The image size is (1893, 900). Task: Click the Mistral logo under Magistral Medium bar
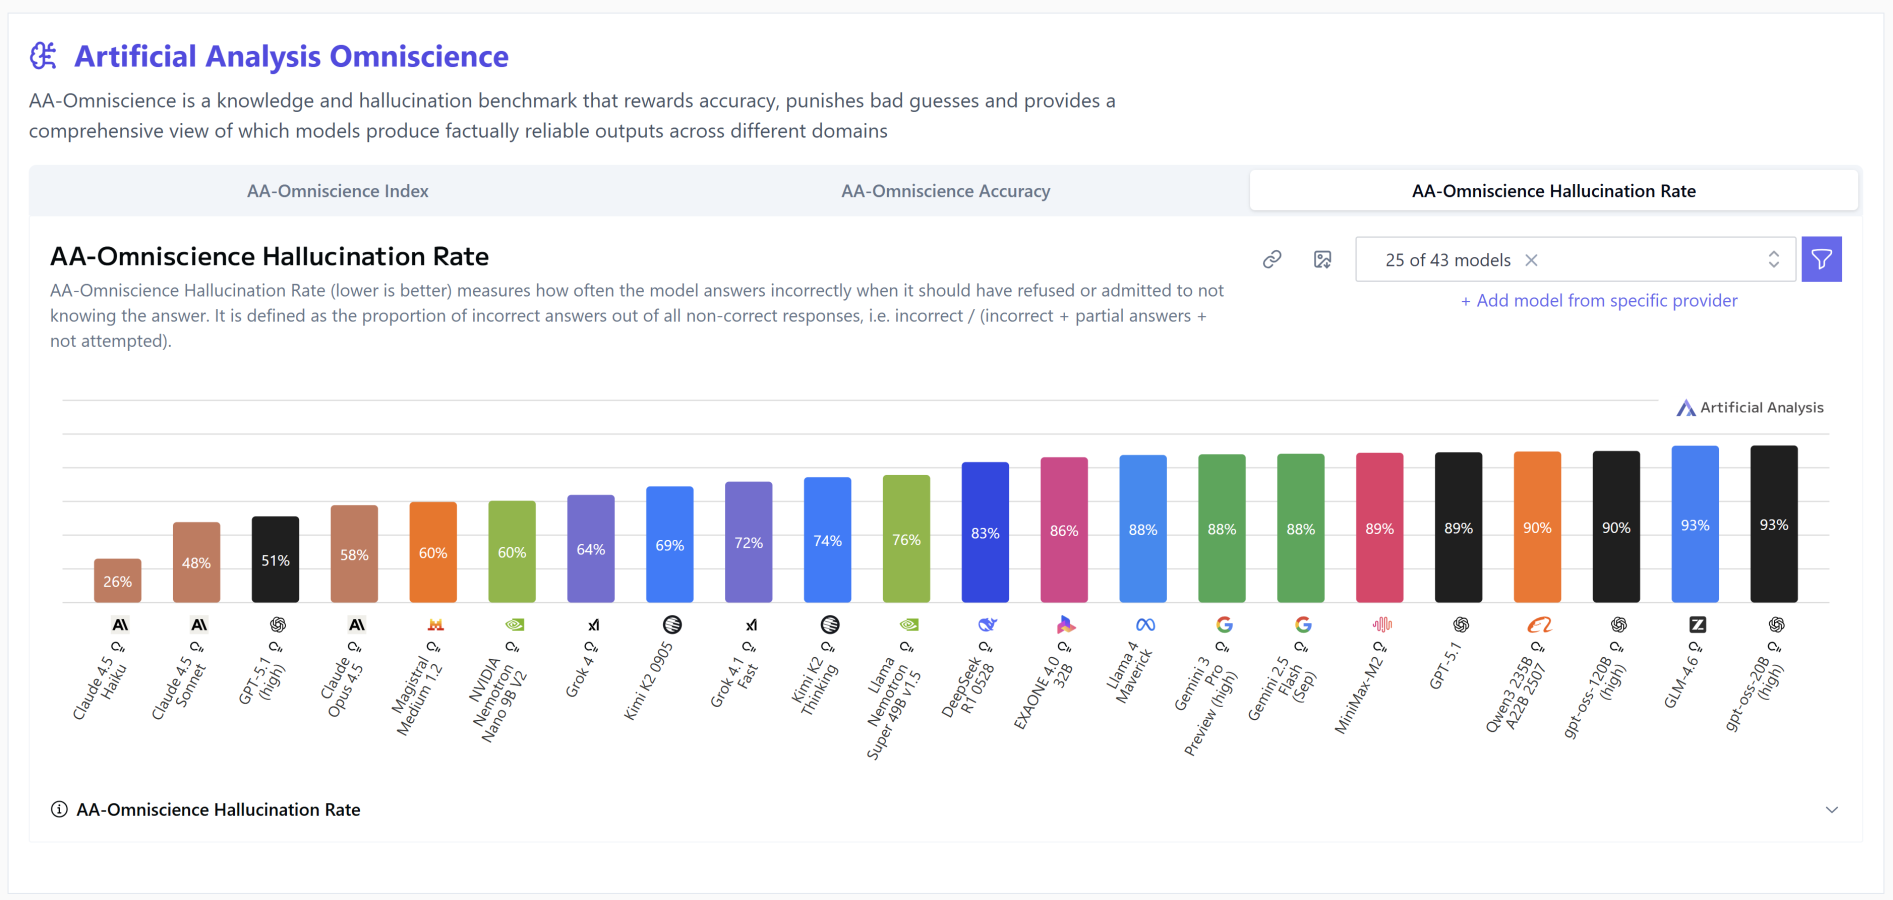click(435, 625)
